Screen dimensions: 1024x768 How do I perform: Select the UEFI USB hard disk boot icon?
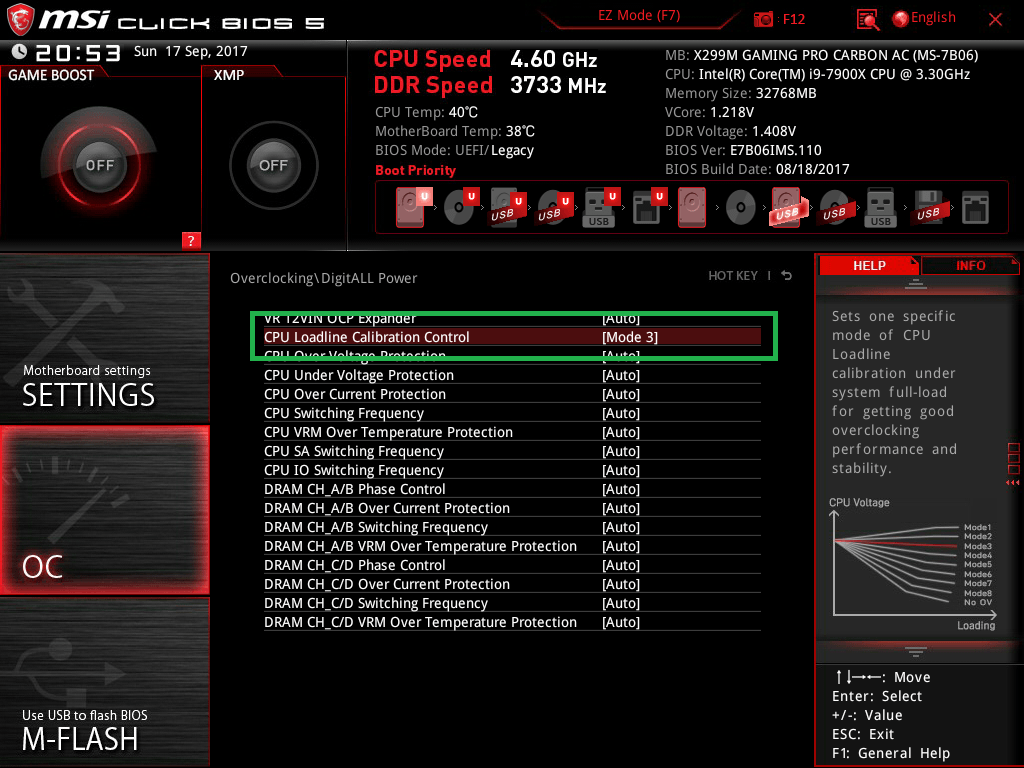point(508,207)
